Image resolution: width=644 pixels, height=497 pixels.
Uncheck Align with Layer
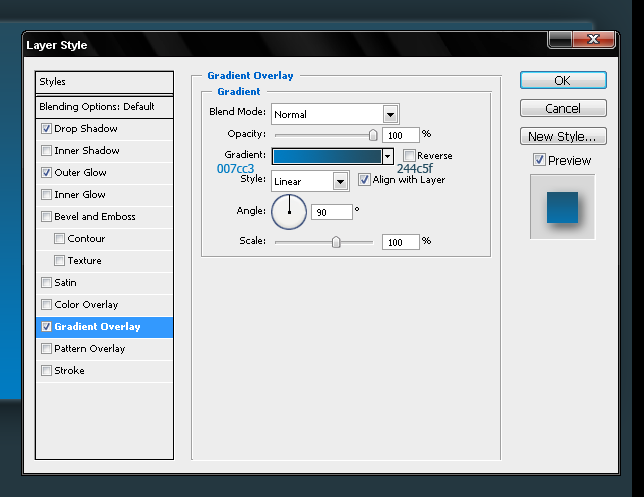tap(364, 180)
